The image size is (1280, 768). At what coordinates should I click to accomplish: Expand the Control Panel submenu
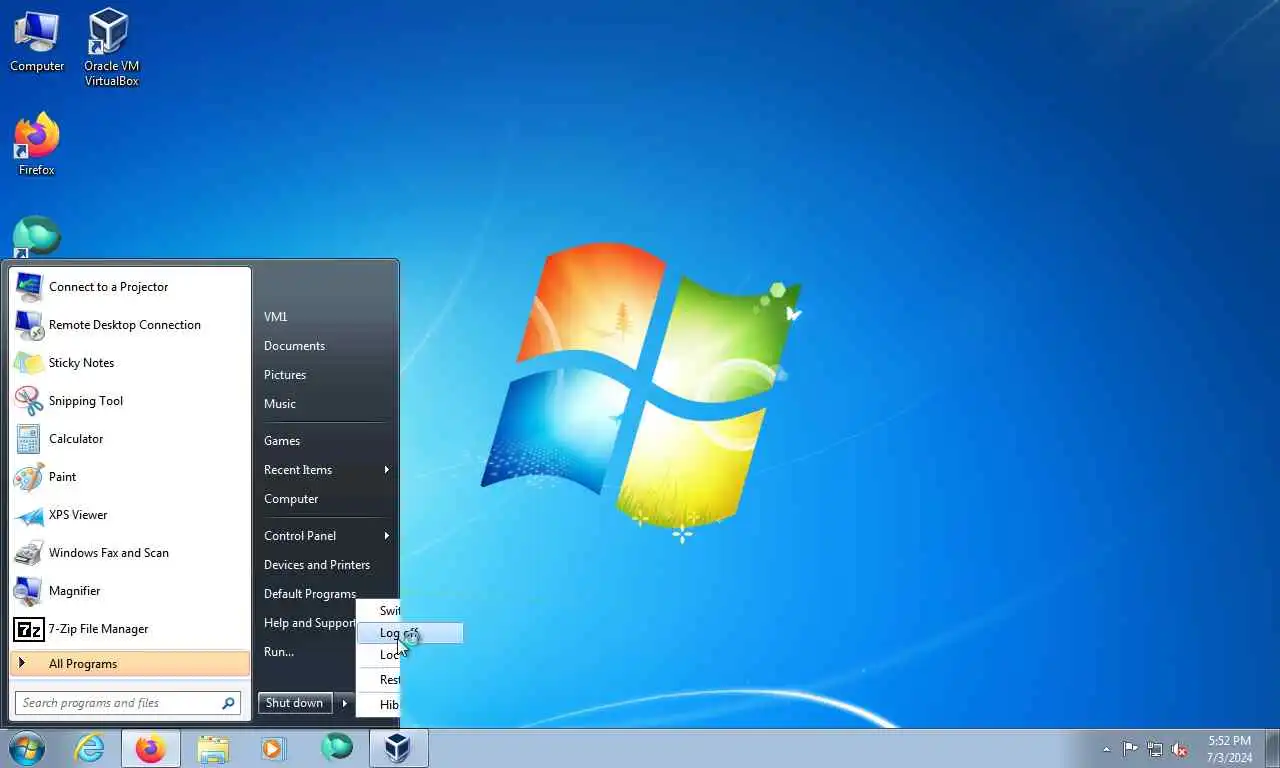coord(325,536)
